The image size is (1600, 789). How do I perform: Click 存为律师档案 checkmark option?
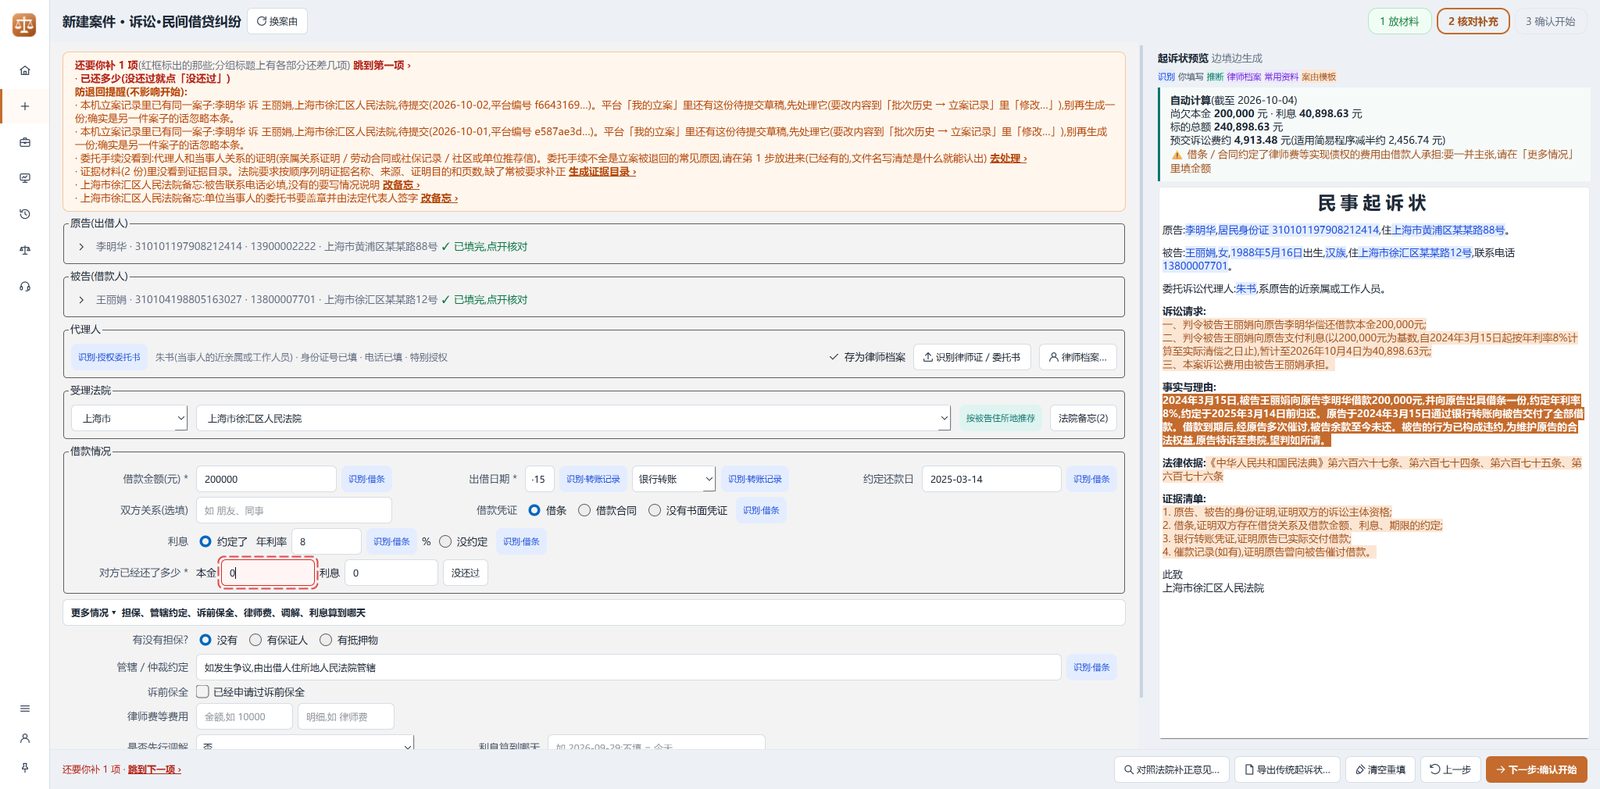tap(867, 357)
